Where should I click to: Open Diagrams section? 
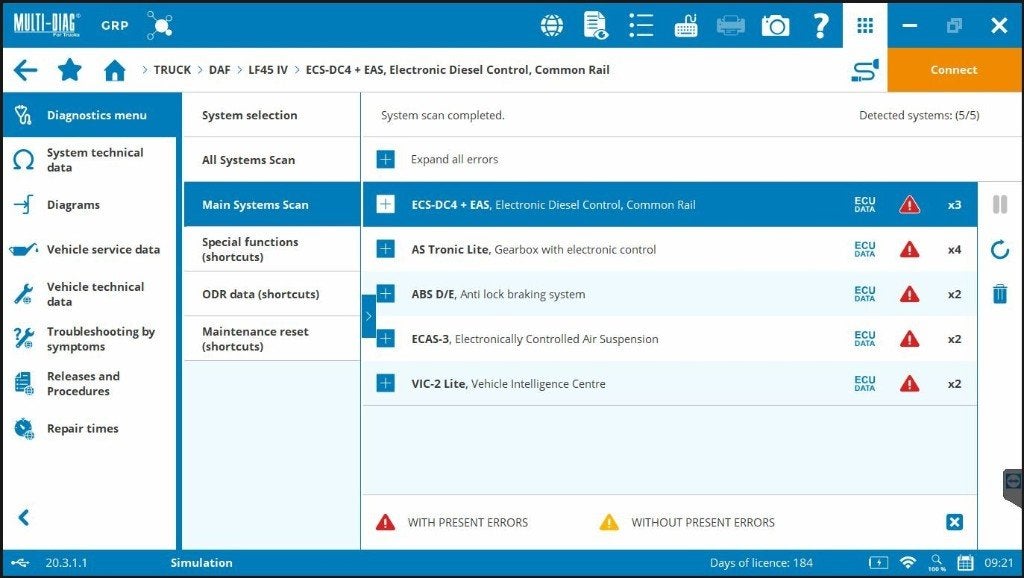coord(89,204)
